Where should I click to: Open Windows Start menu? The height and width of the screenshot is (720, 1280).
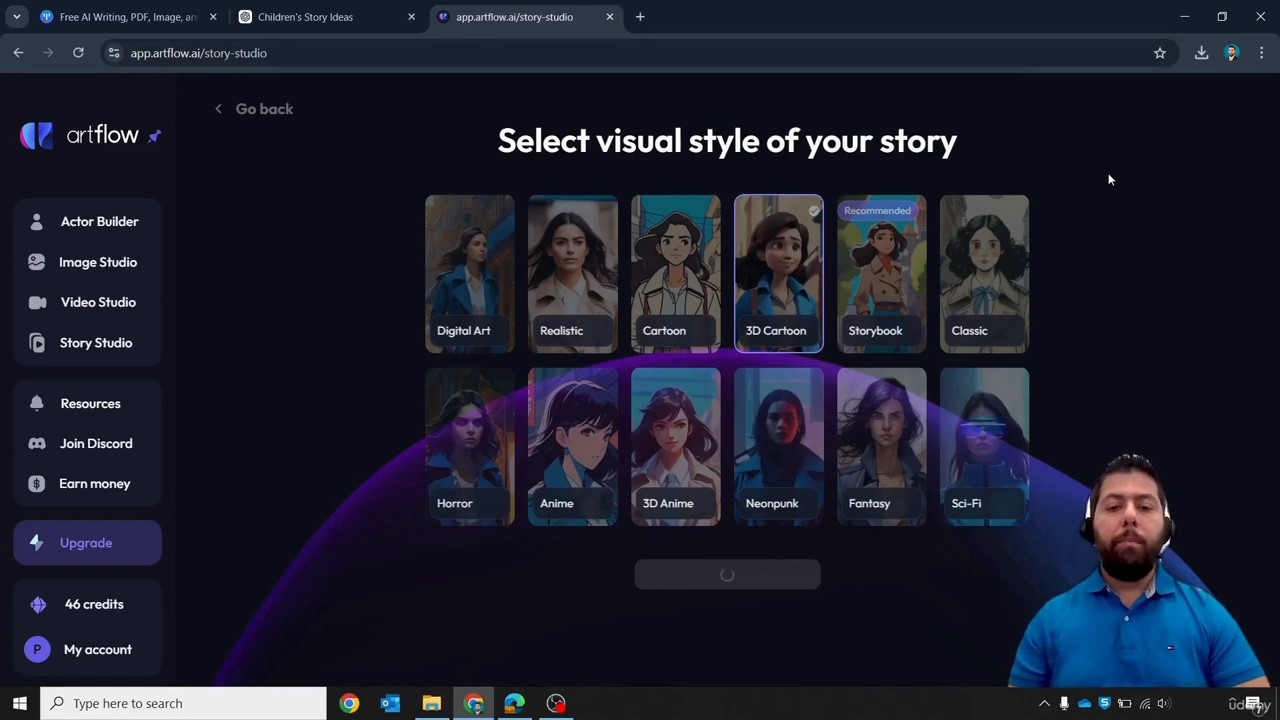click(x=19, y=703)
